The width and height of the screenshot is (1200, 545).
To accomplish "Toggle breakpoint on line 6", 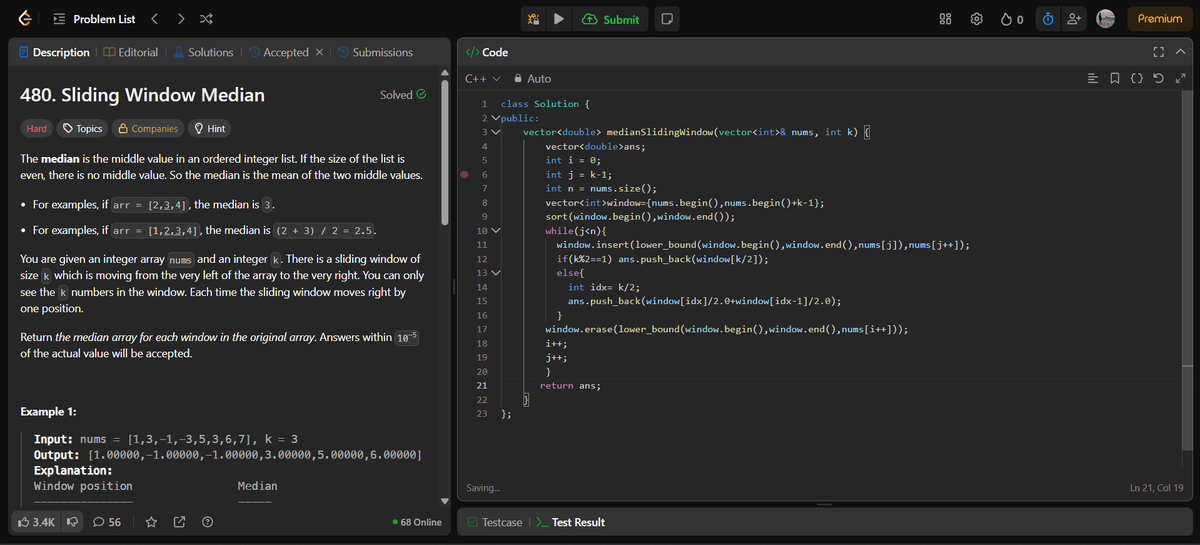I will coord(463,174).
